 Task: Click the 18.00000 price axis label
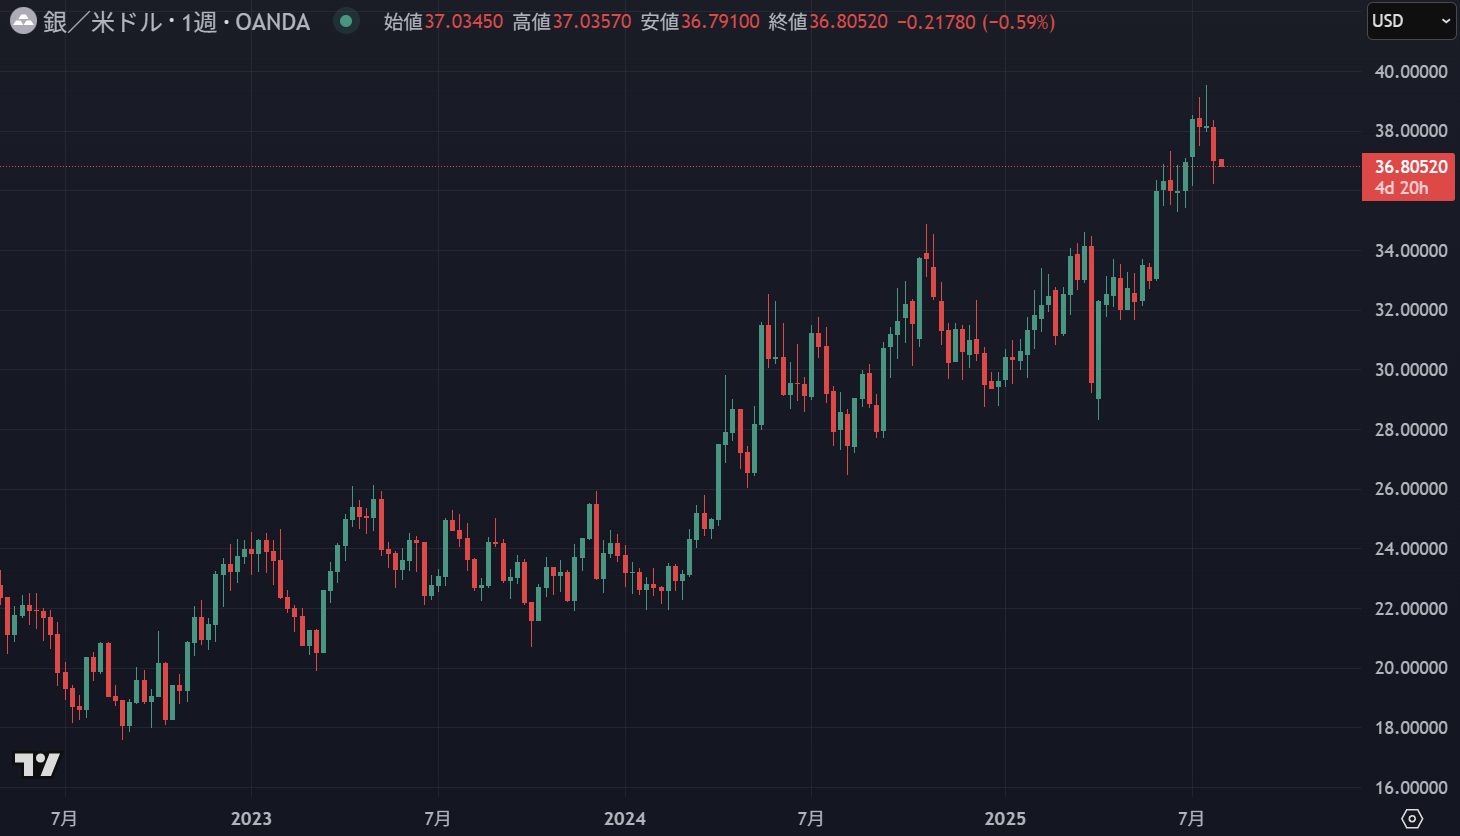coord(1411,728)
